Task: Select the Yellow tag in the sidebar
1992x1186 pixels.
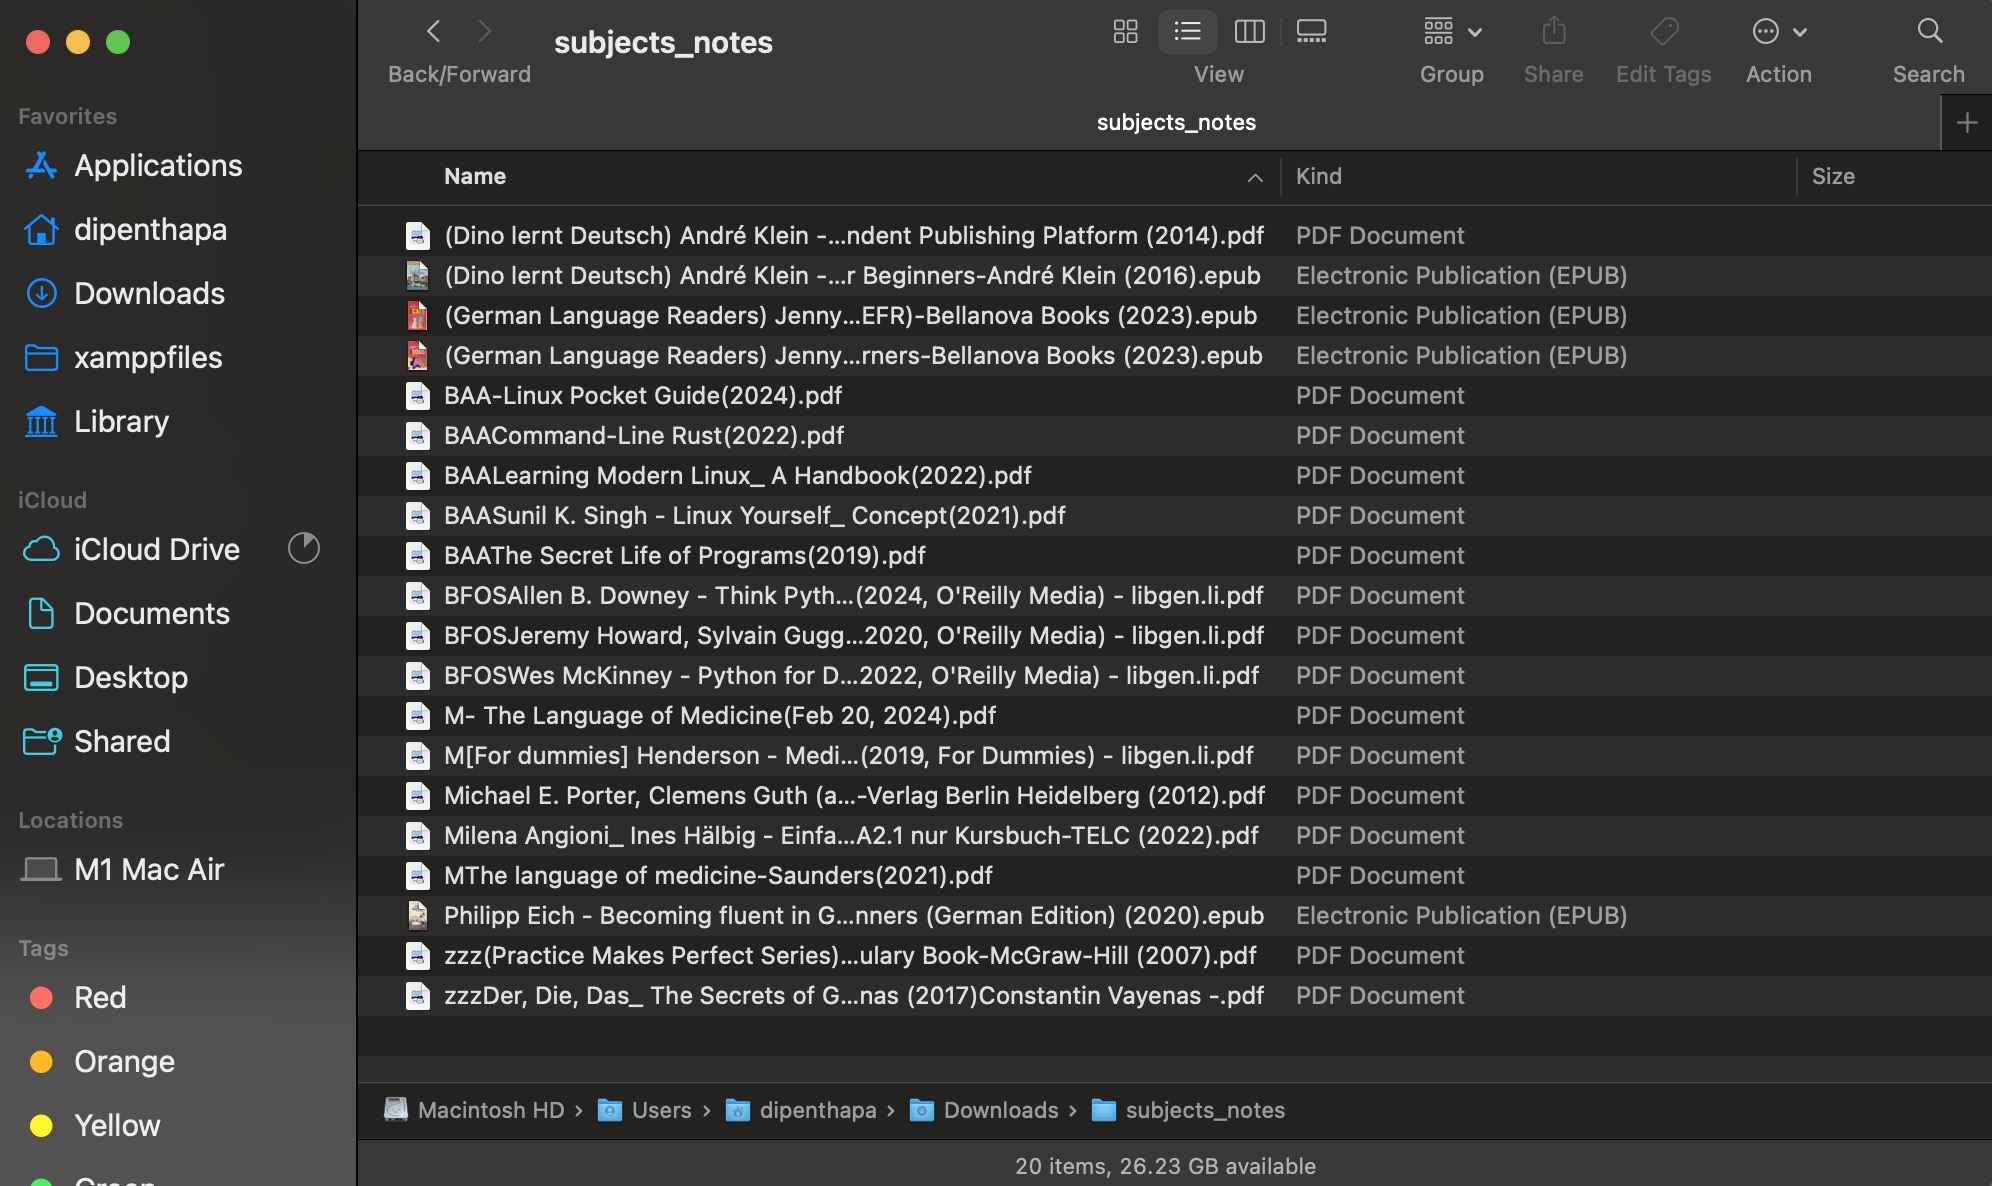Action: (117, 1125)
